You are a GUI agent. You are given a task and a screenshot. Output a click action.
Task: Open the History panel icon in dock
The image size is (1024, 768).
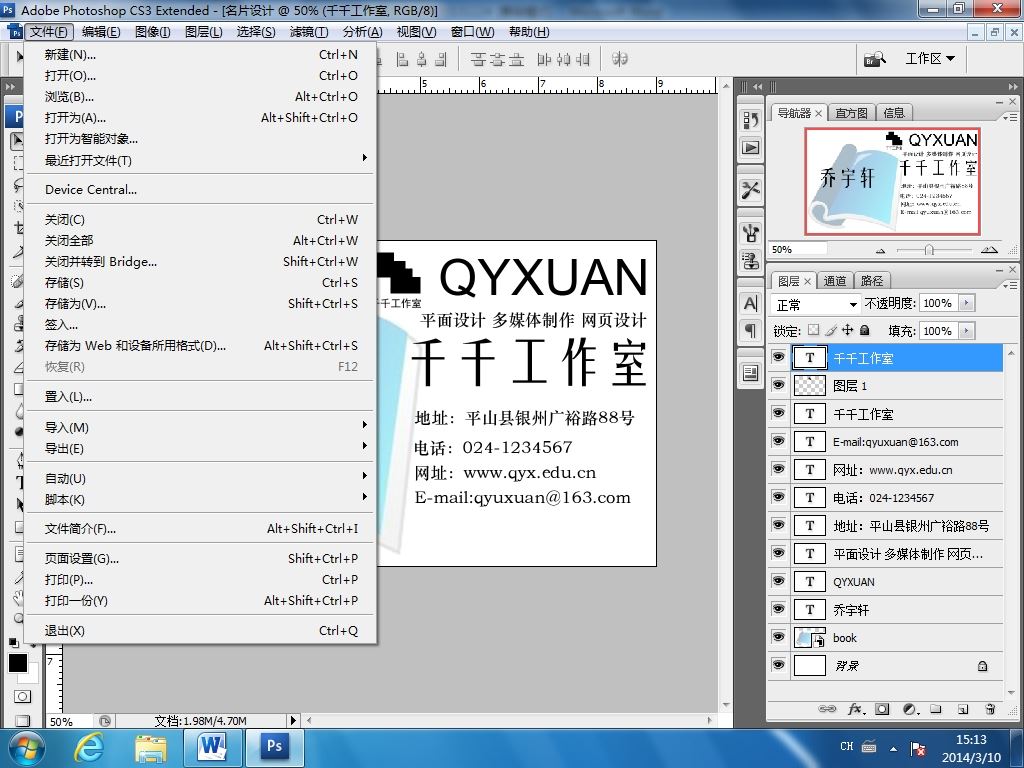[750, 120]
